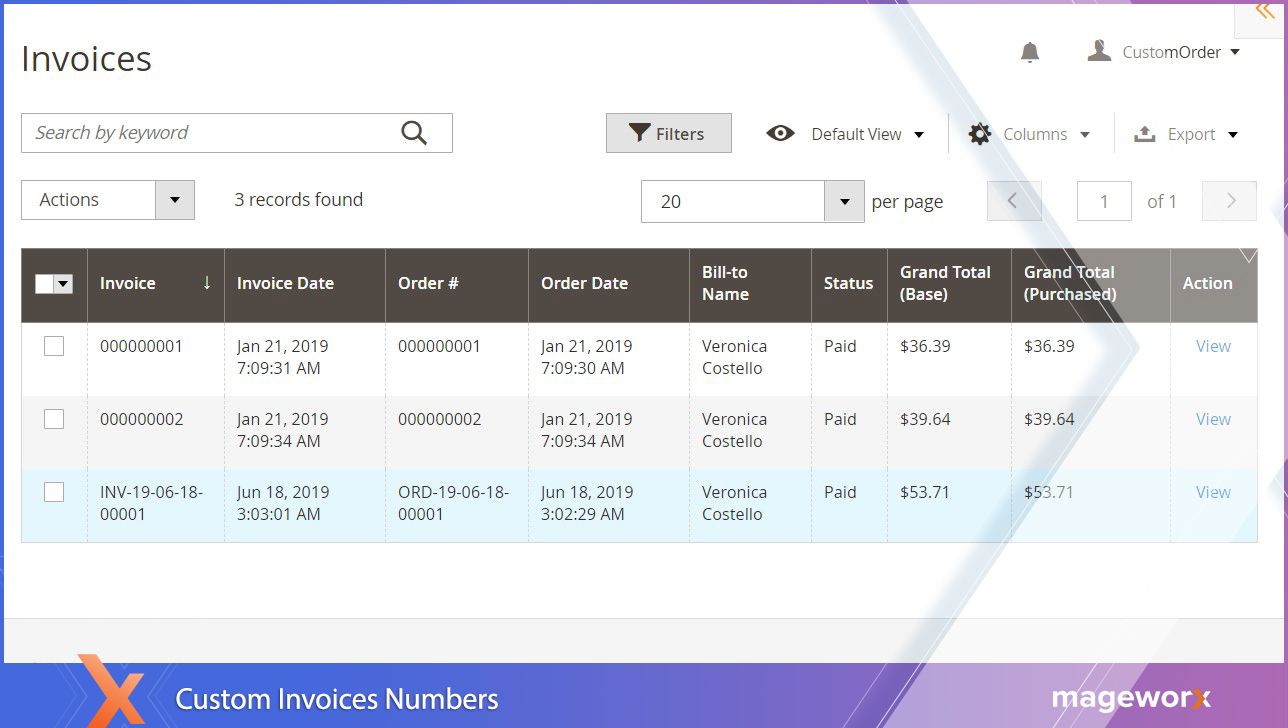Click the user avatar icon beside CustomOrder
This screenshot has width=1288, height=728.
click(1099, 52)
